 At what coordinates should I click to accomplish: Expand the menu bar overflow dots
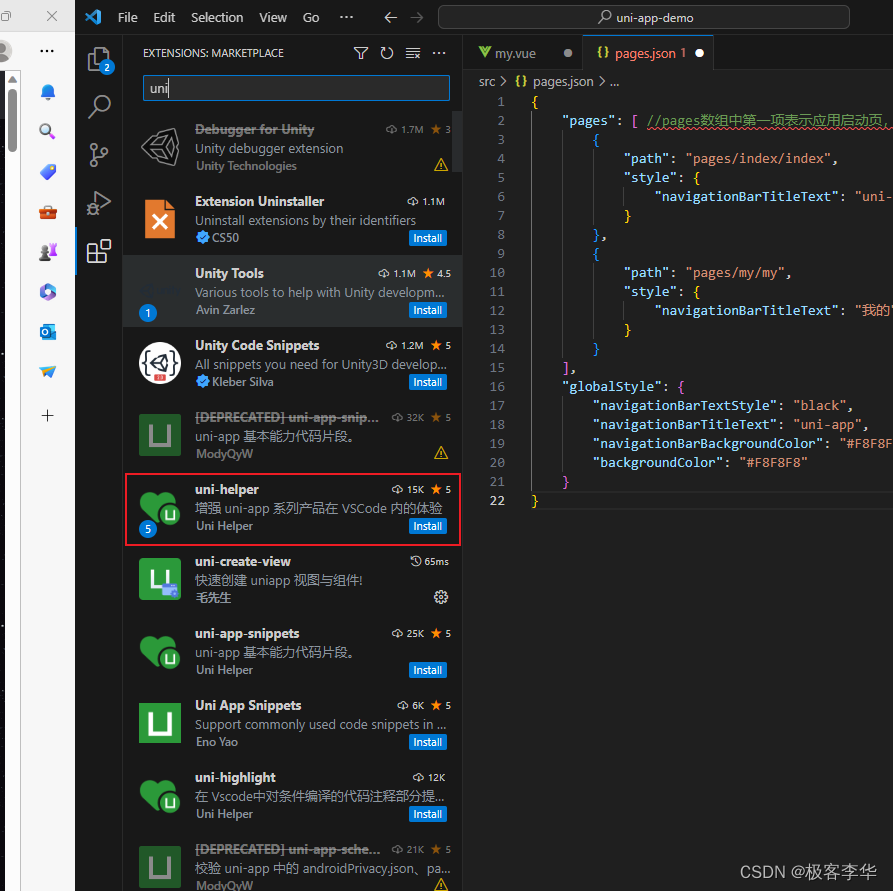(x=346, y=17)
